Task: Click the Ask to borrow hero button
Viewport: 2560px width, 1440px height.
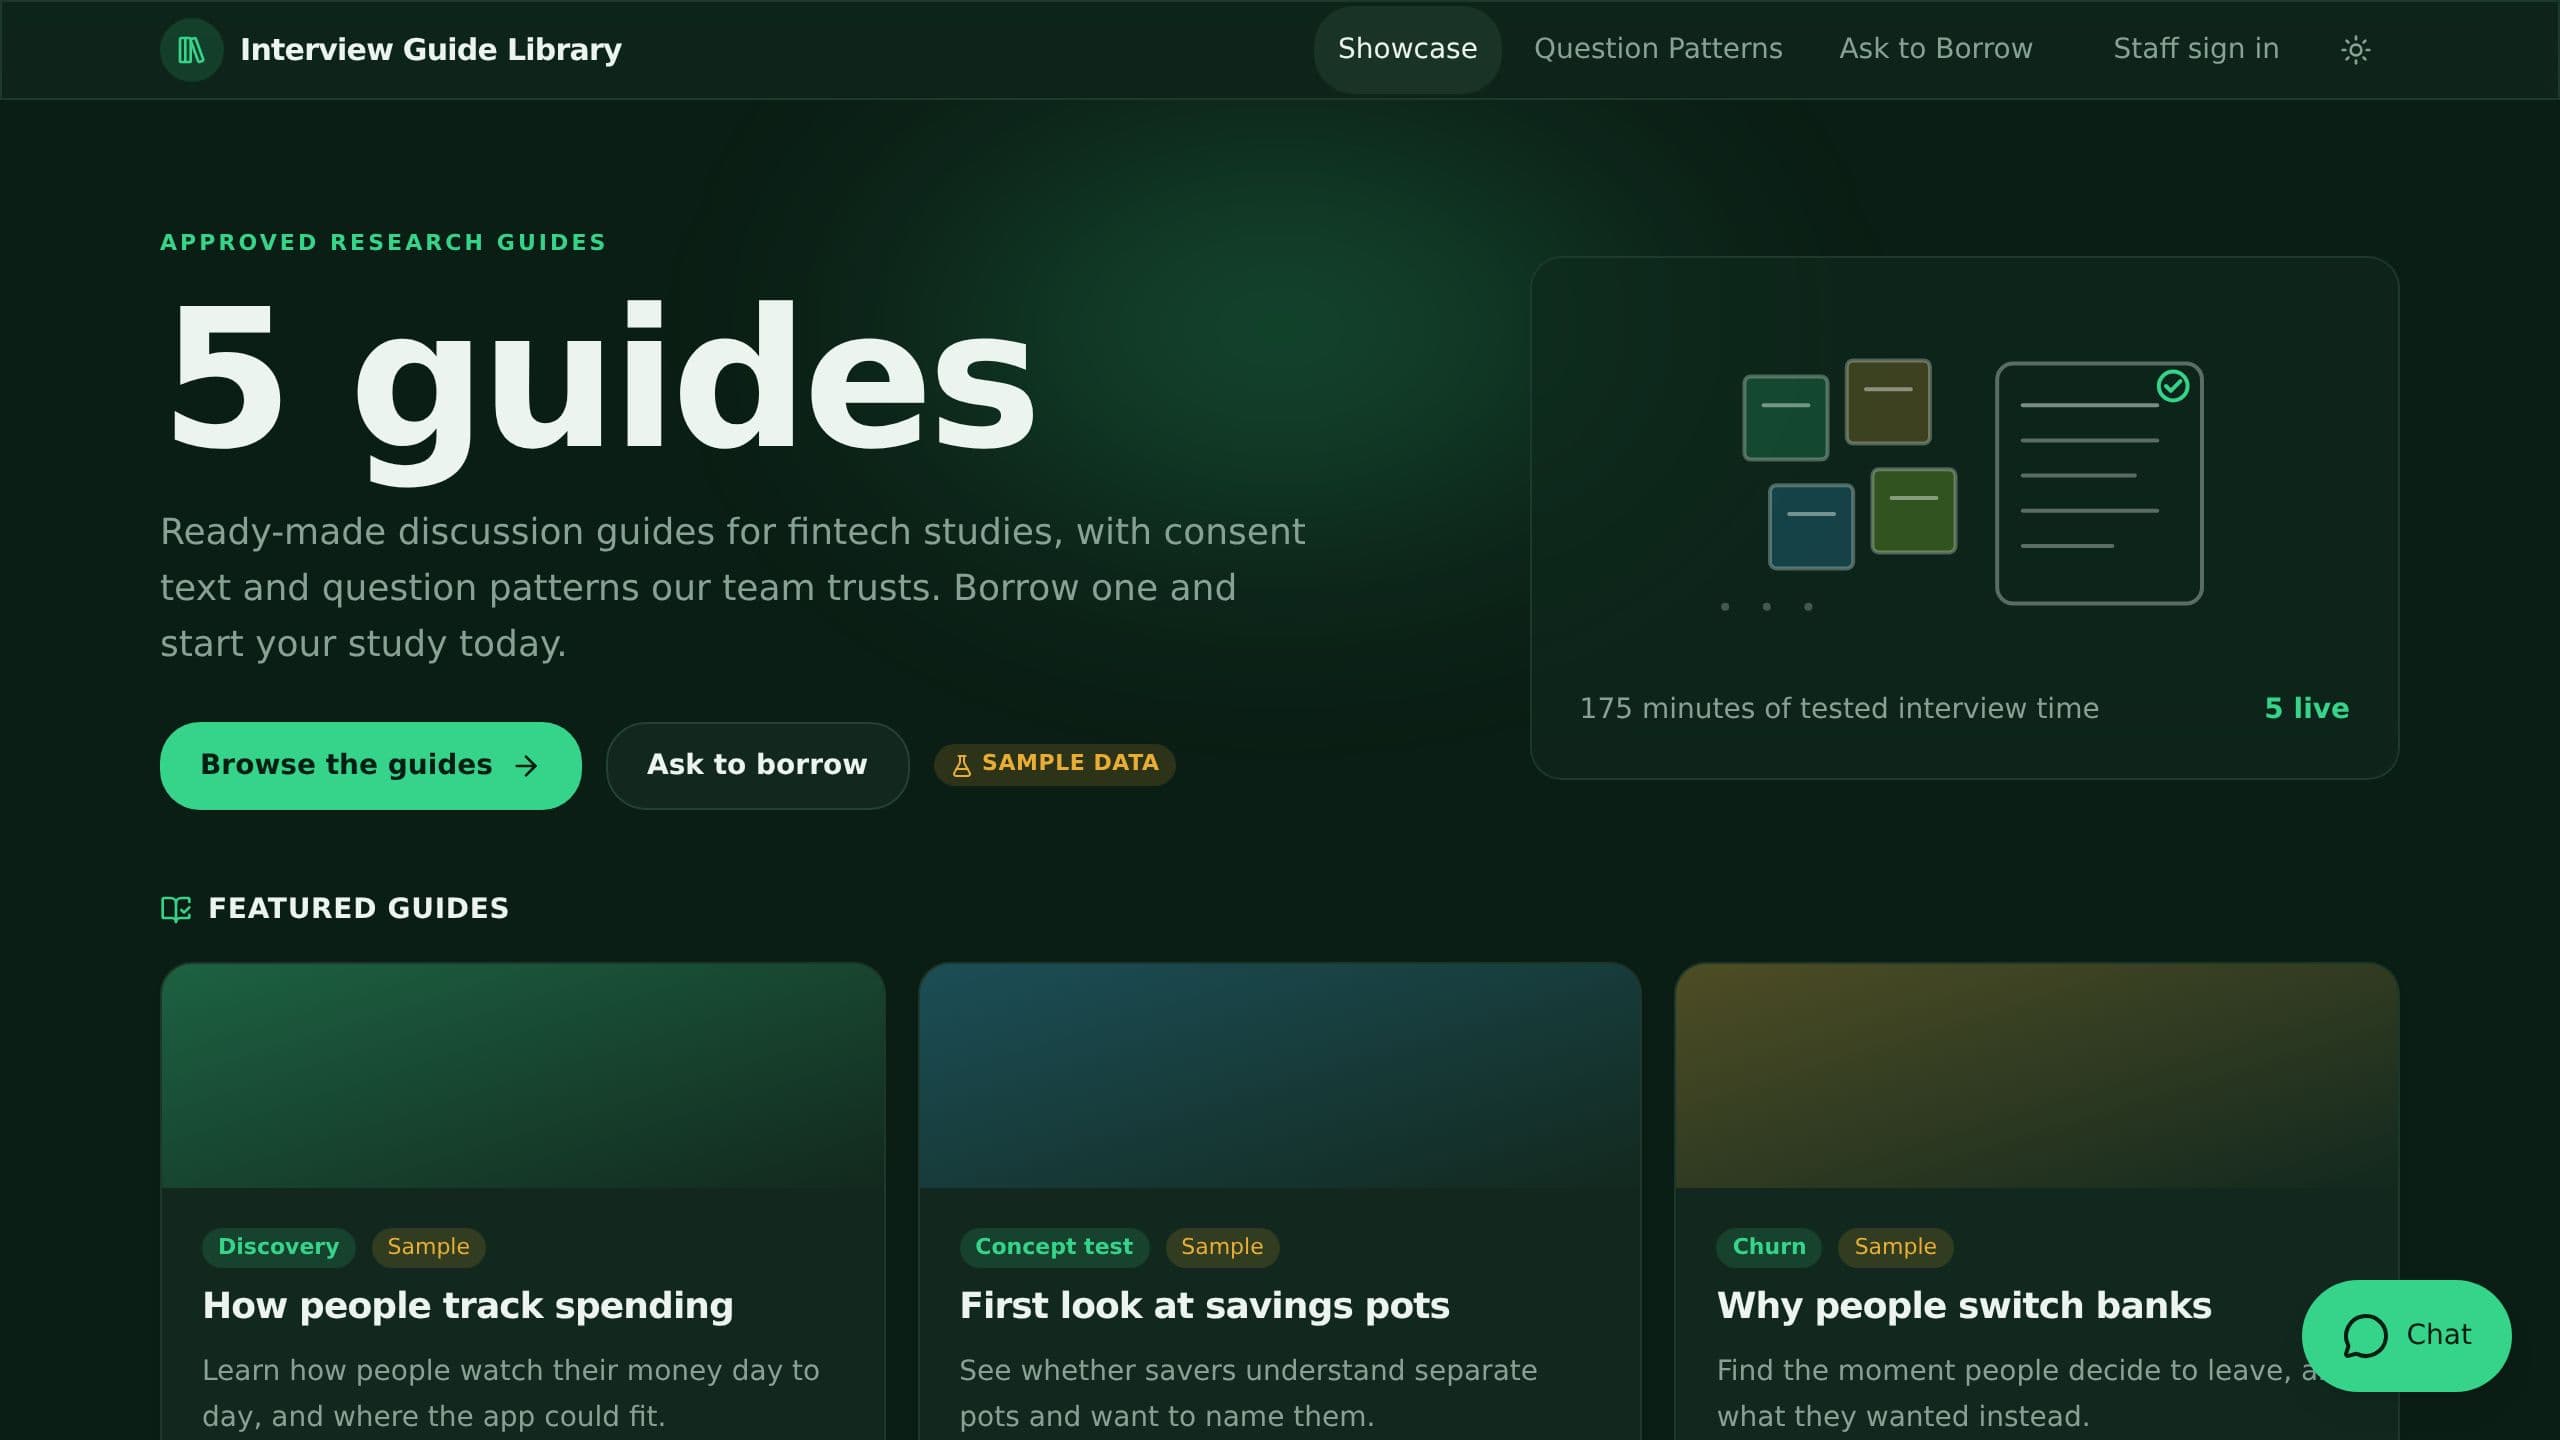Action: pos(757,766)
